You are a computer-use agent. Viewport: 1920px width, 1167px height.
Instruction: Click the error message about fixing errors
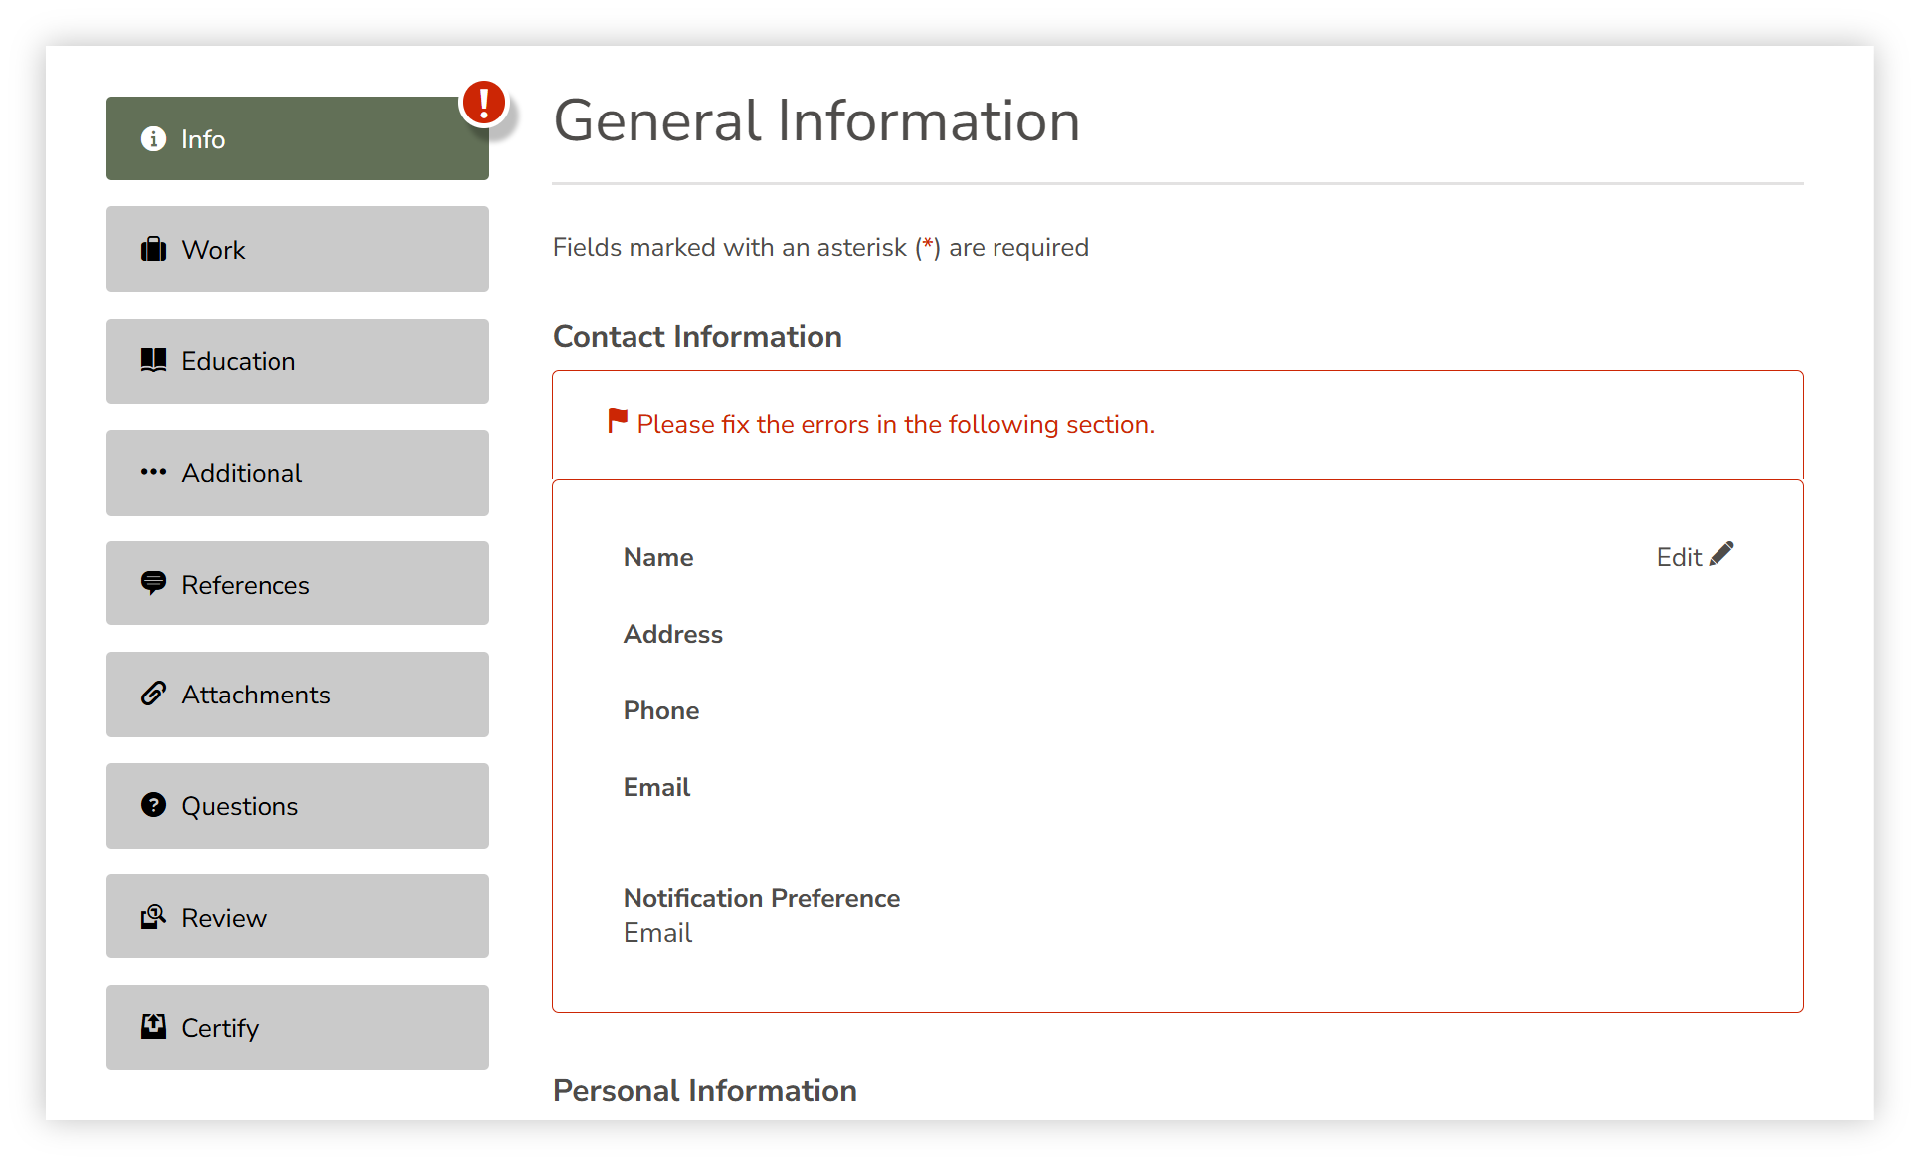[x=895, y=425]
